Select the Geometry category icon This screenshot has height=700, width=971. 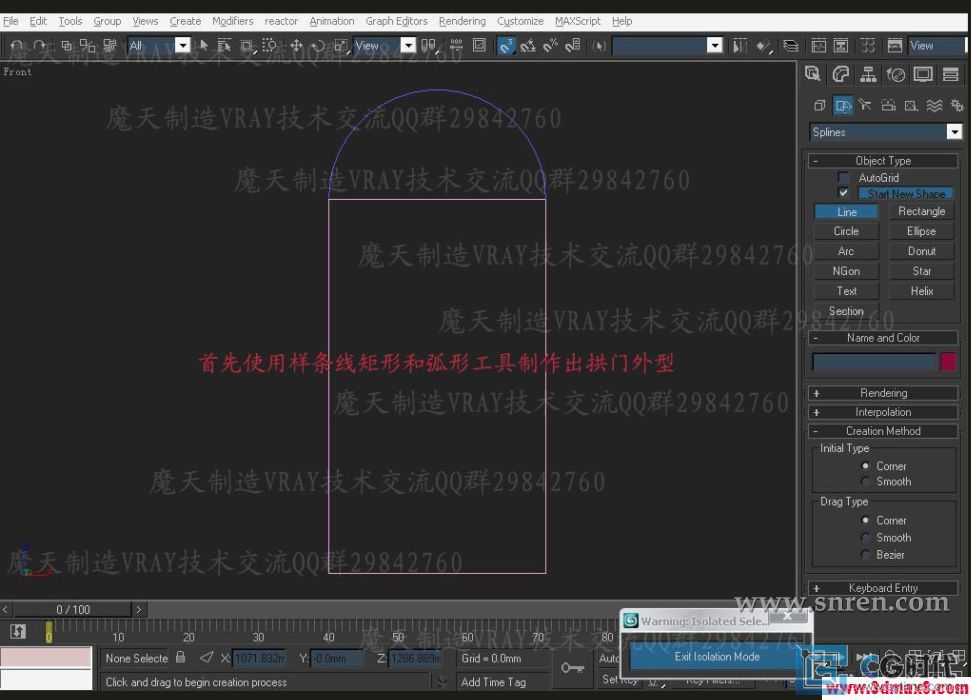(x=819, y=105)
